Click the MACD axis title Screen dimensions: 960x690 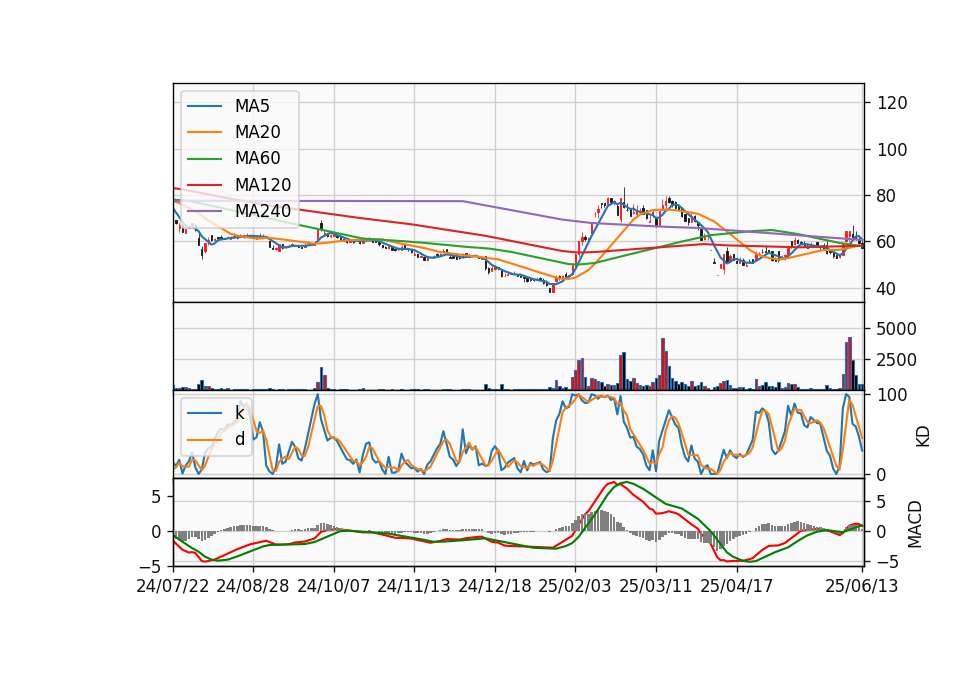click(x=915, y=524)
